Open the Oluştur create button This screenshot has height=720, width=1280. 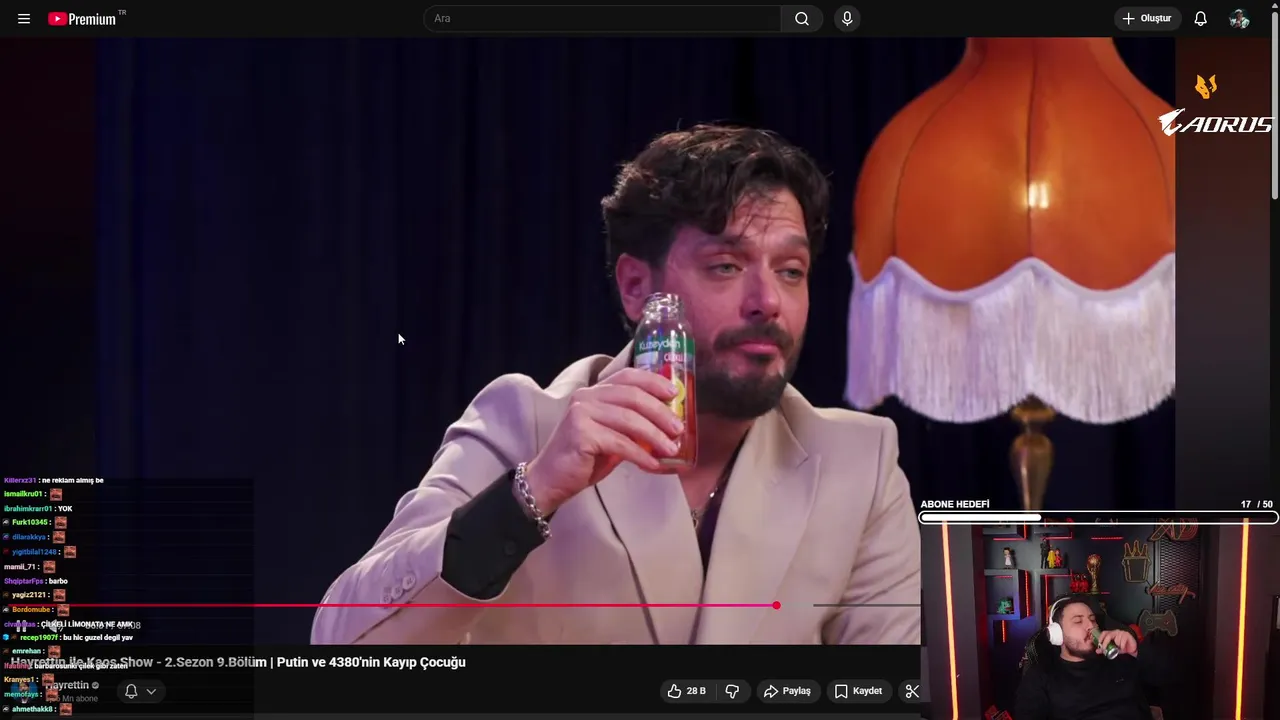tap(1147, 19)
